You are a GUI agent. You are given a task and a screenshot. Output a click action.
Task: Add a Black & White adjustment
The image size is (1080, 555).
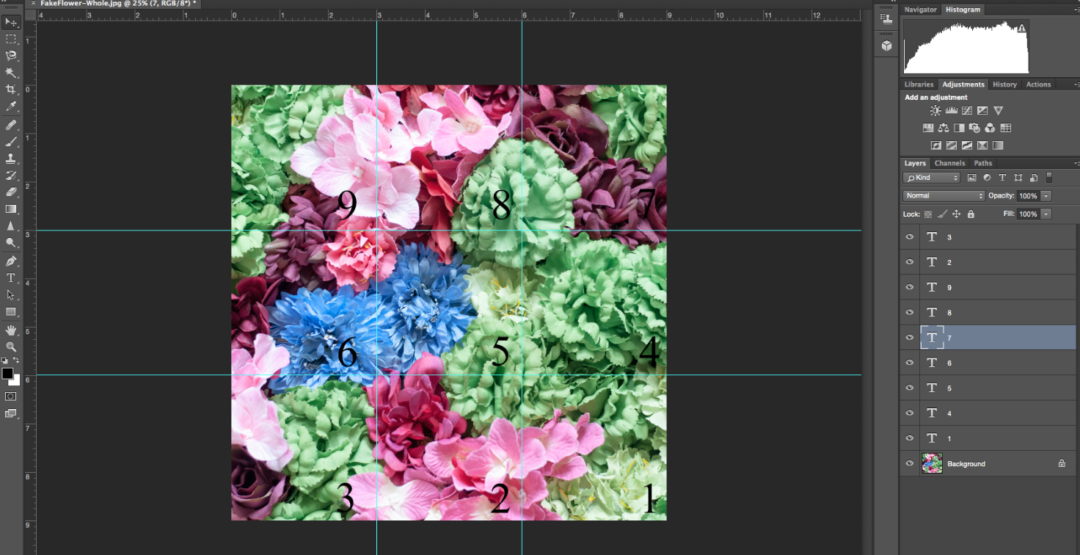click(x=959, y=128)
